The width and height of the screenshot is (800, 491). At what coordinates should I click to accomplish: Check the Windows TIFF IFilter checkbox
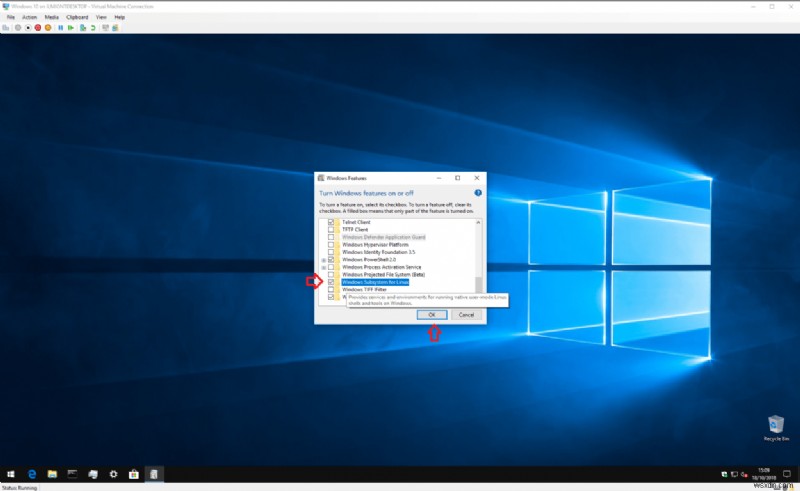click(331, 289)
